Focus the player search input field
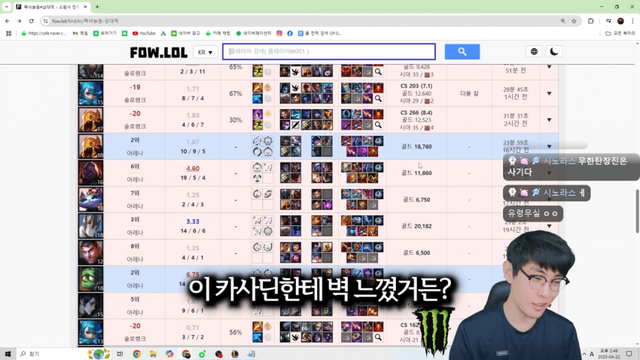 pyautogui.click(x=329, y=51)
